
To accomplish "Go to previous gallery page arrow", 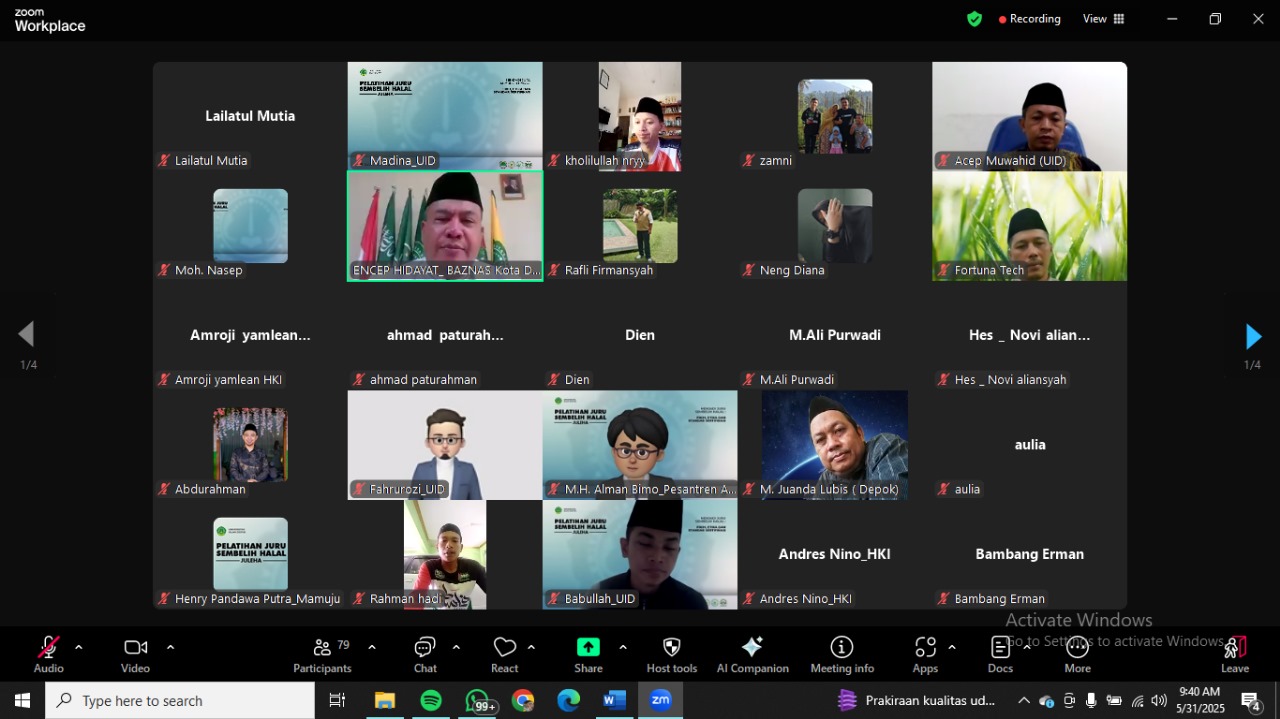I will point(27,334).
